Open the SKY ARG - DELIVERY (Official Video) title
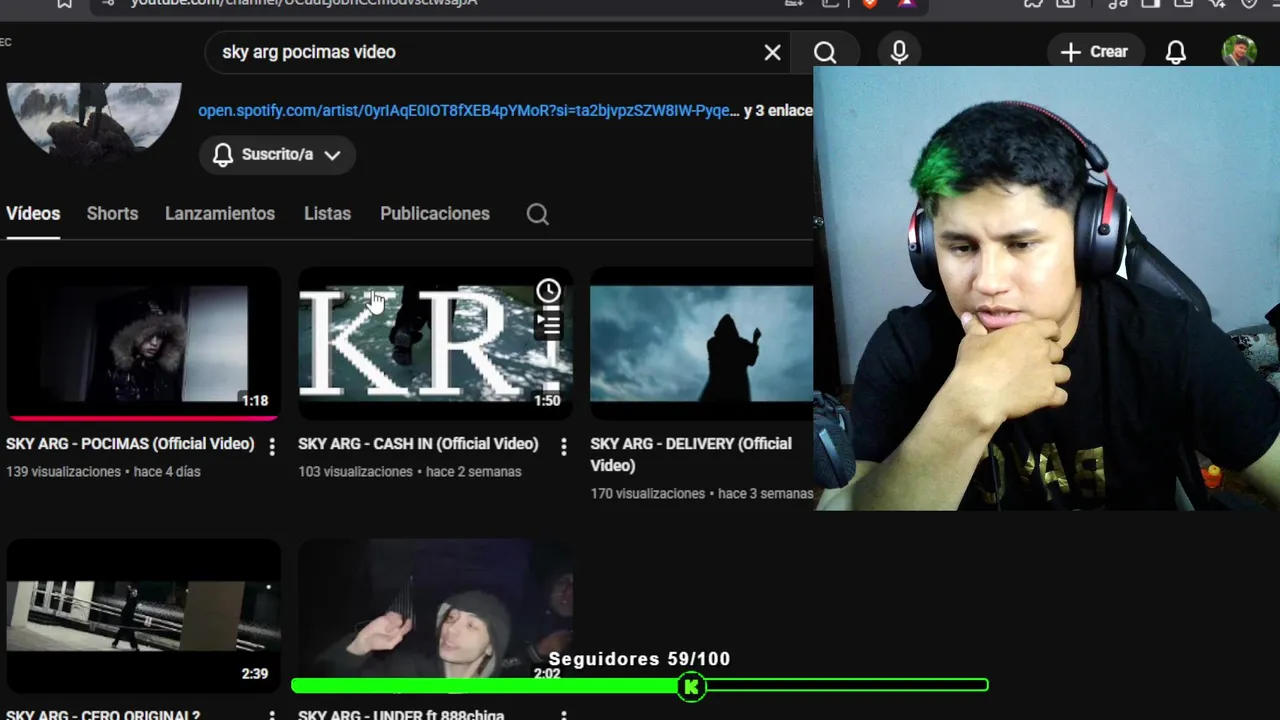The width and height of the screenshot is (1280, 720). 691,454
